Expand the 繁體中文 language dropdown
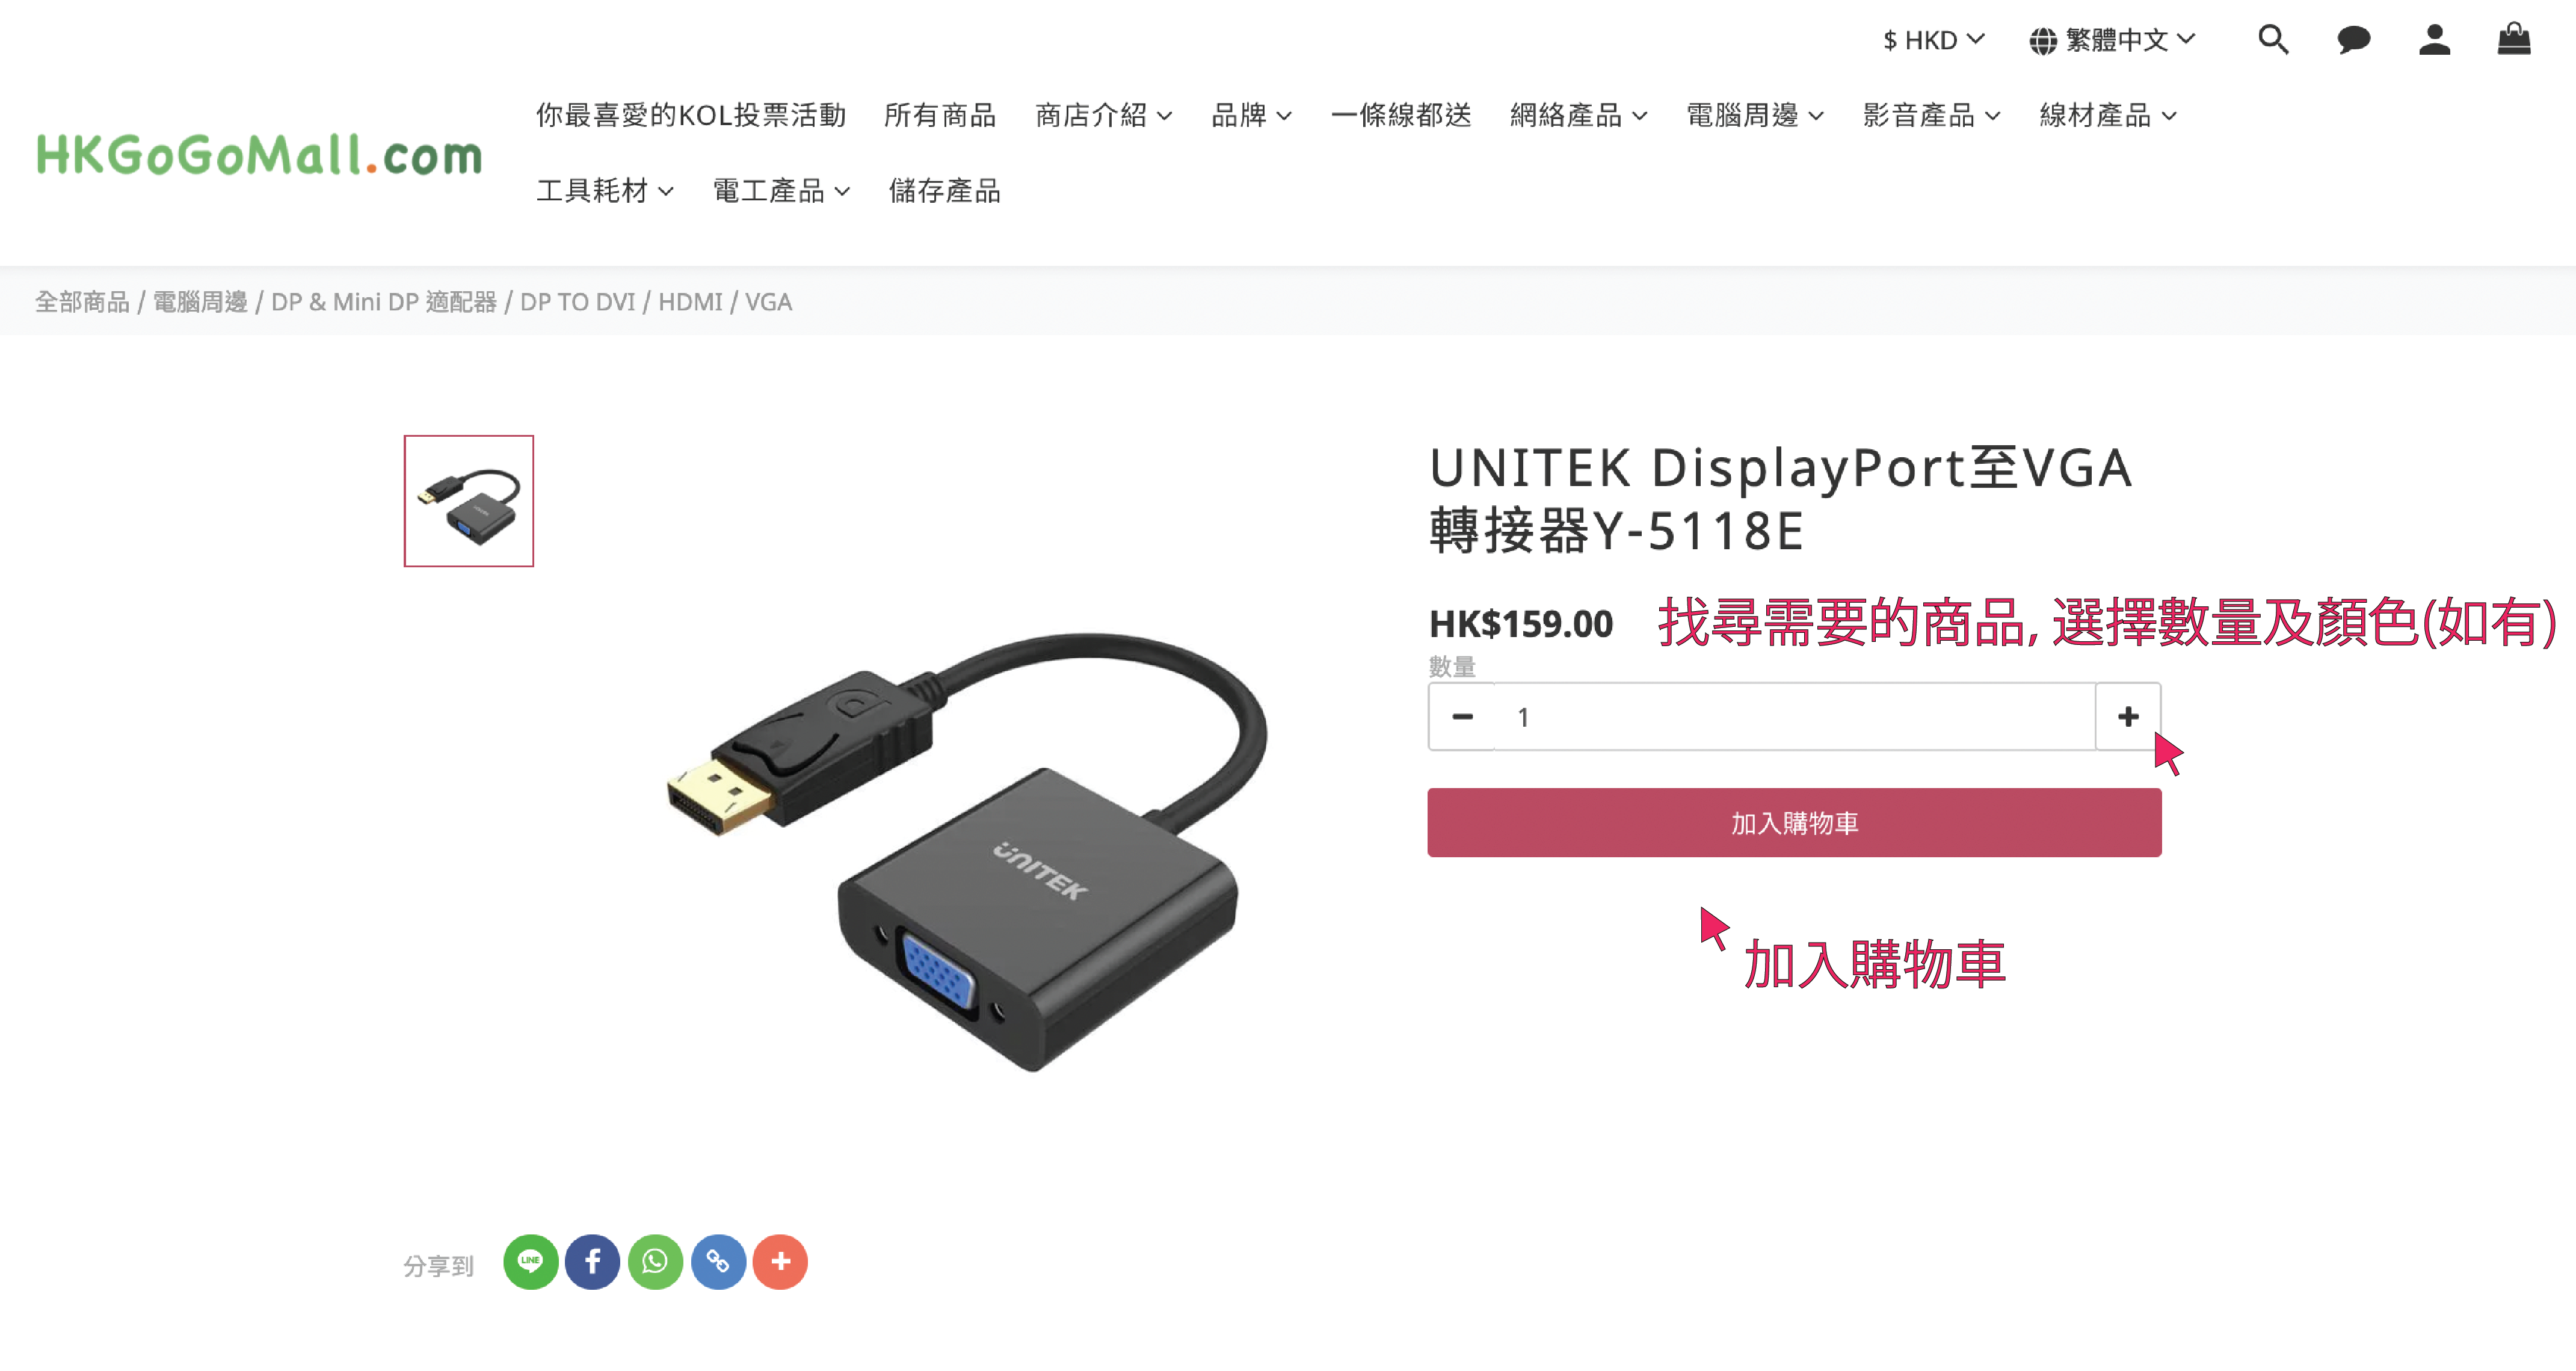This screenshot has width=2576, height=1371. pyautogui.click(x=2112, y=40)
